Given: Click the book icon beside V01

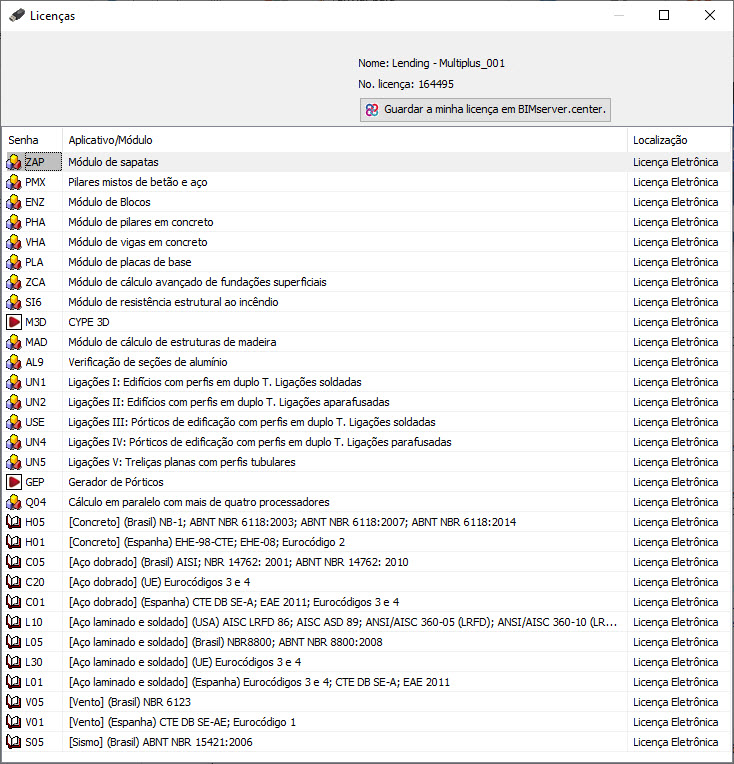Looking at the screenshot, I should coord(14,722).
